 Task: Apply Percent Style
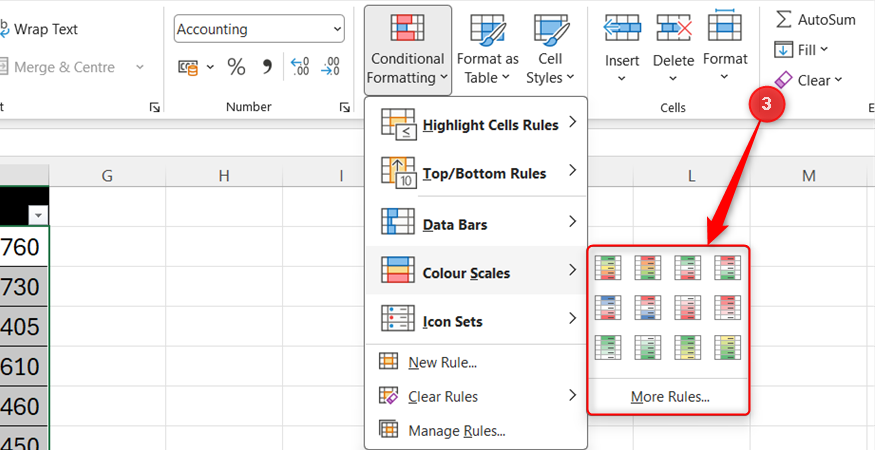[x=236, y=67]
